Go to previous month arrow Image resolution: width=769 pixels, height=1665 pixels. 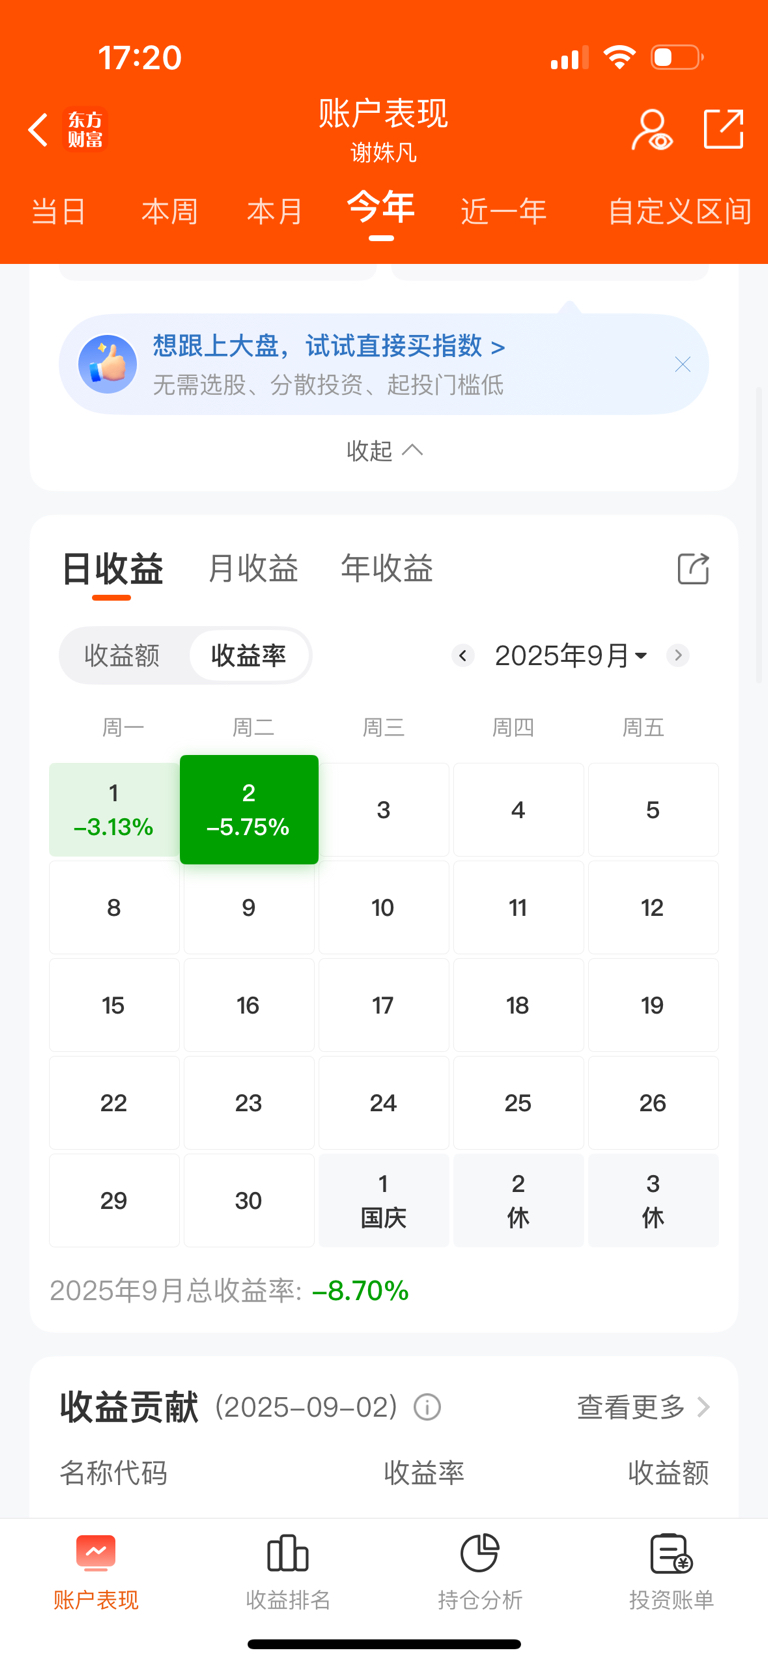(462, 656)
